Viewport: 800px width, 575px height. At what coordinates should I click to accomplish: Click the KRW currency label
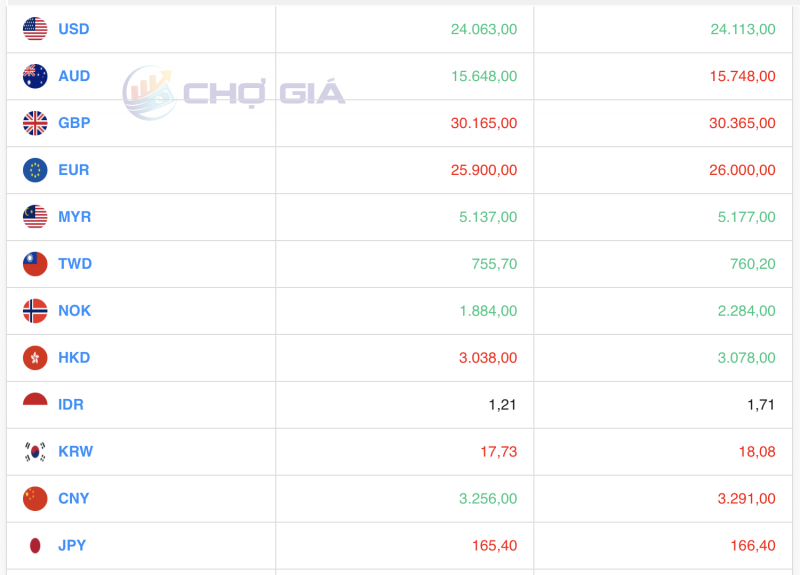tap(75, 452)
